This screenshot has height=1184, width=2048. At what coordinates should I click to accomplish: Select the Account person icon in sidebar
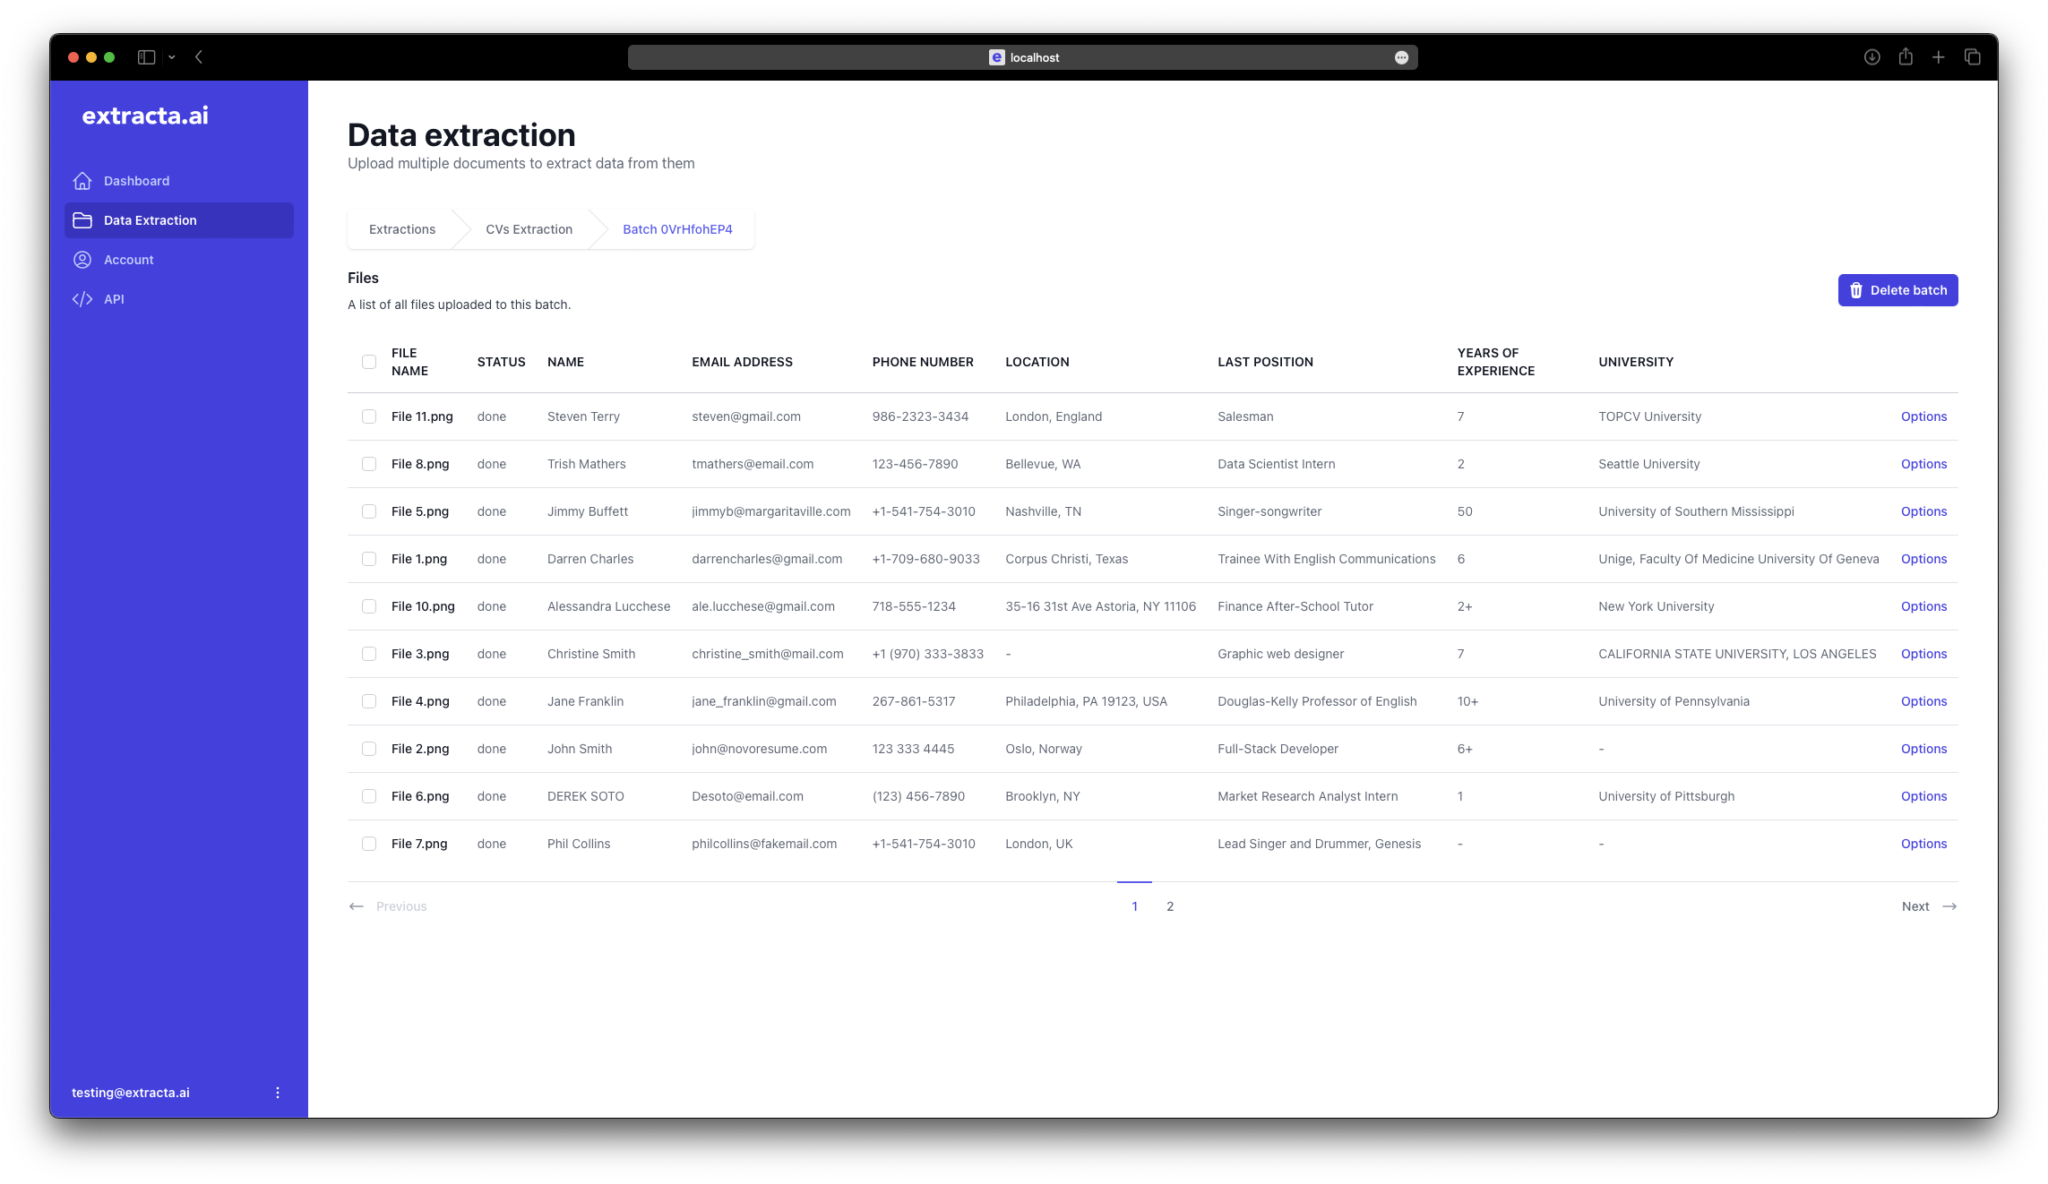(83, 259)
